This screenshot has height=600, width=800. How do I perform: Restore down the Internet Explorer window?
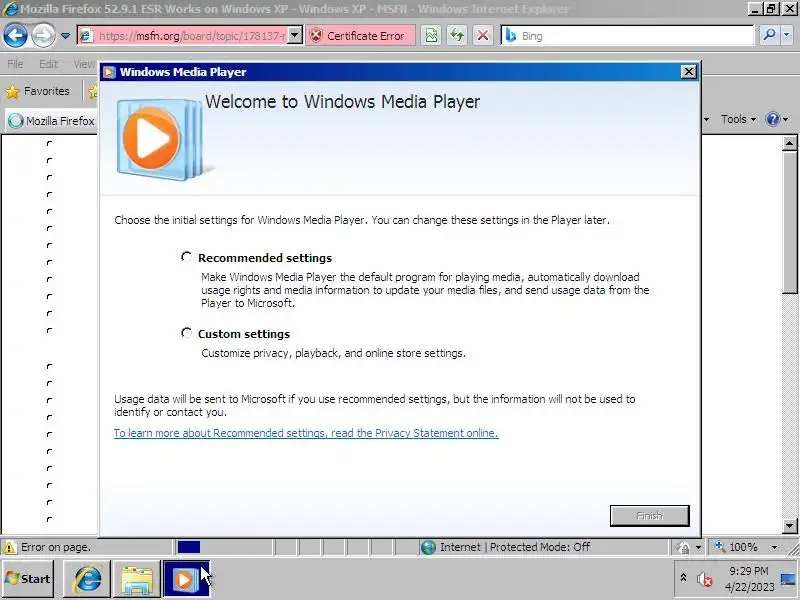coord(771,8)
